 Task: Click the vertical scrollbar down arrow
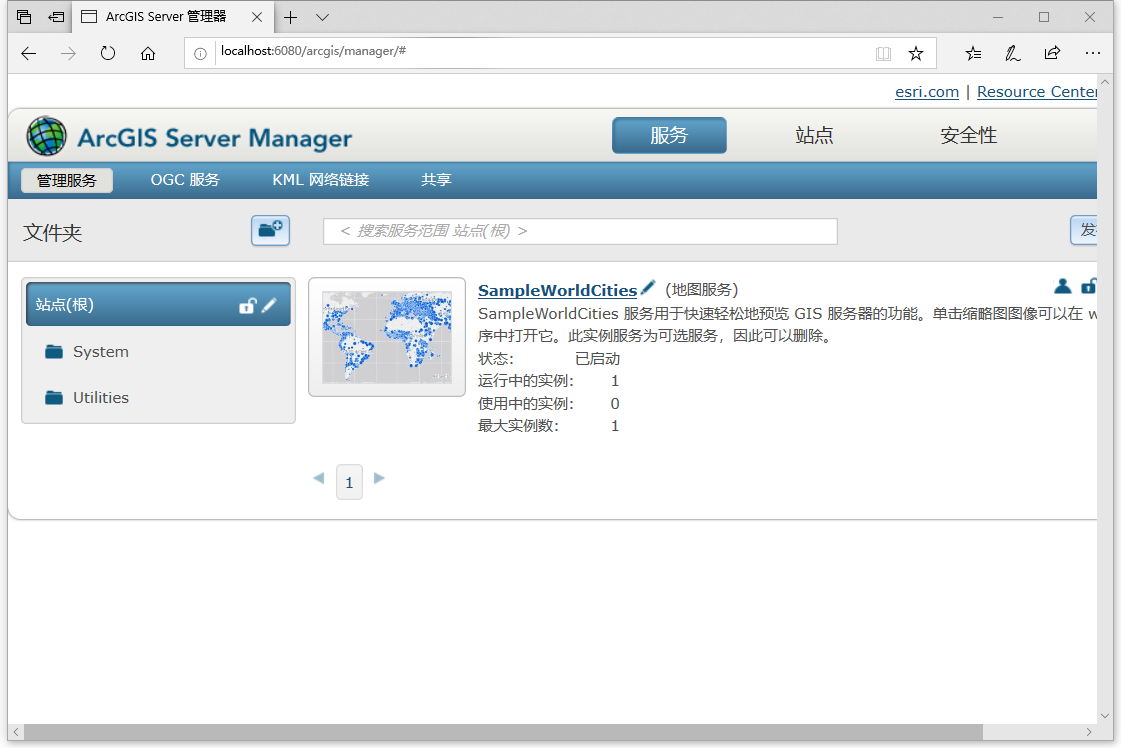tap(1105, 715)
